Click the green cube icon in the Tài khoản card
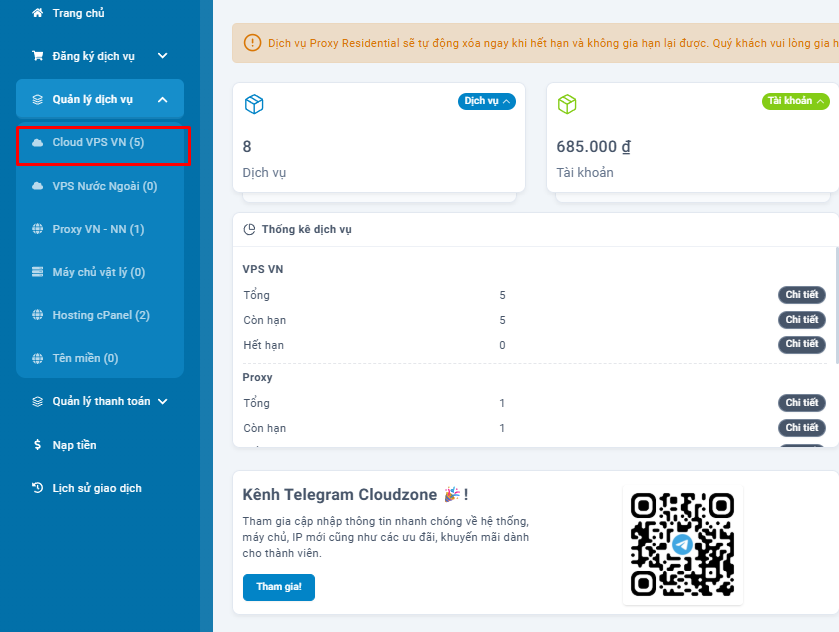This screenshot has height=632, width=839. pos(567,104)
